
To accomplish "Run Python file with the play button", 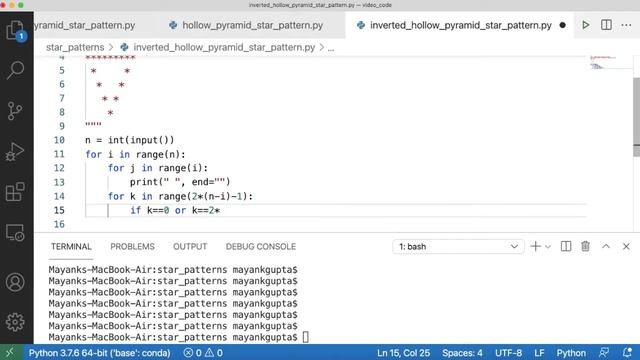I will [x=586, y=25].
